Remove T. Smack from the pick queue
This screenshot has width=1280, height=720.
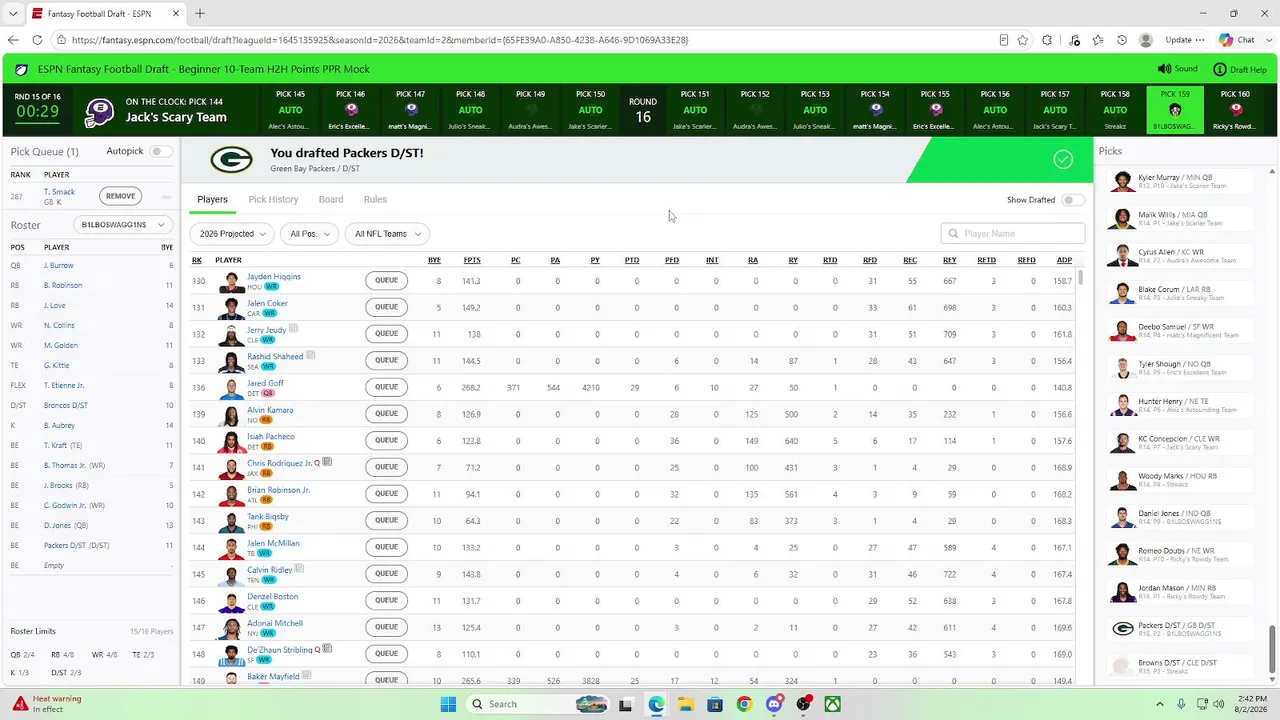click(121, 196)
